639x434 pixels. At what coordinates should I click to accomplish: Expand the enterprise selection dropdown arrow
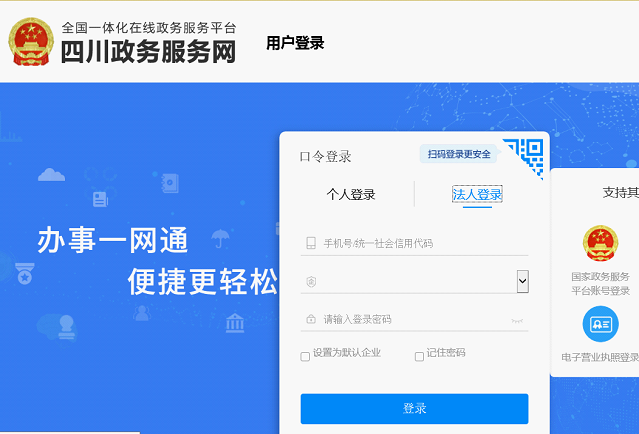(522, 281)
